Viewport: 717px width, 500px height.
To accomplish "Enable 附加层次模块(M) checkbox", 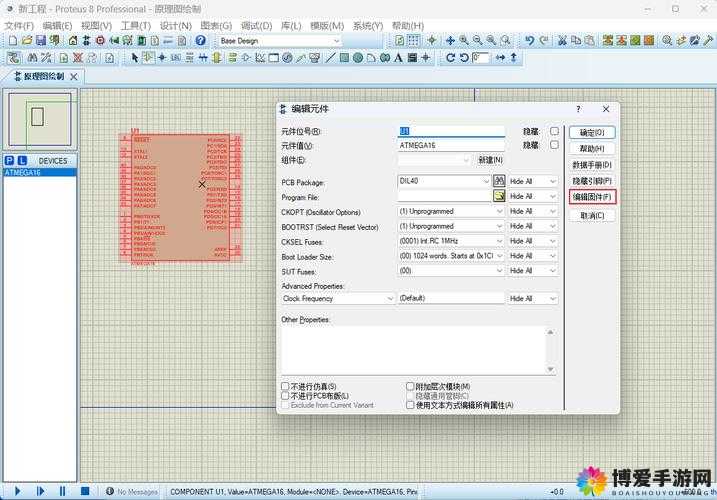I will click(410, 387).
